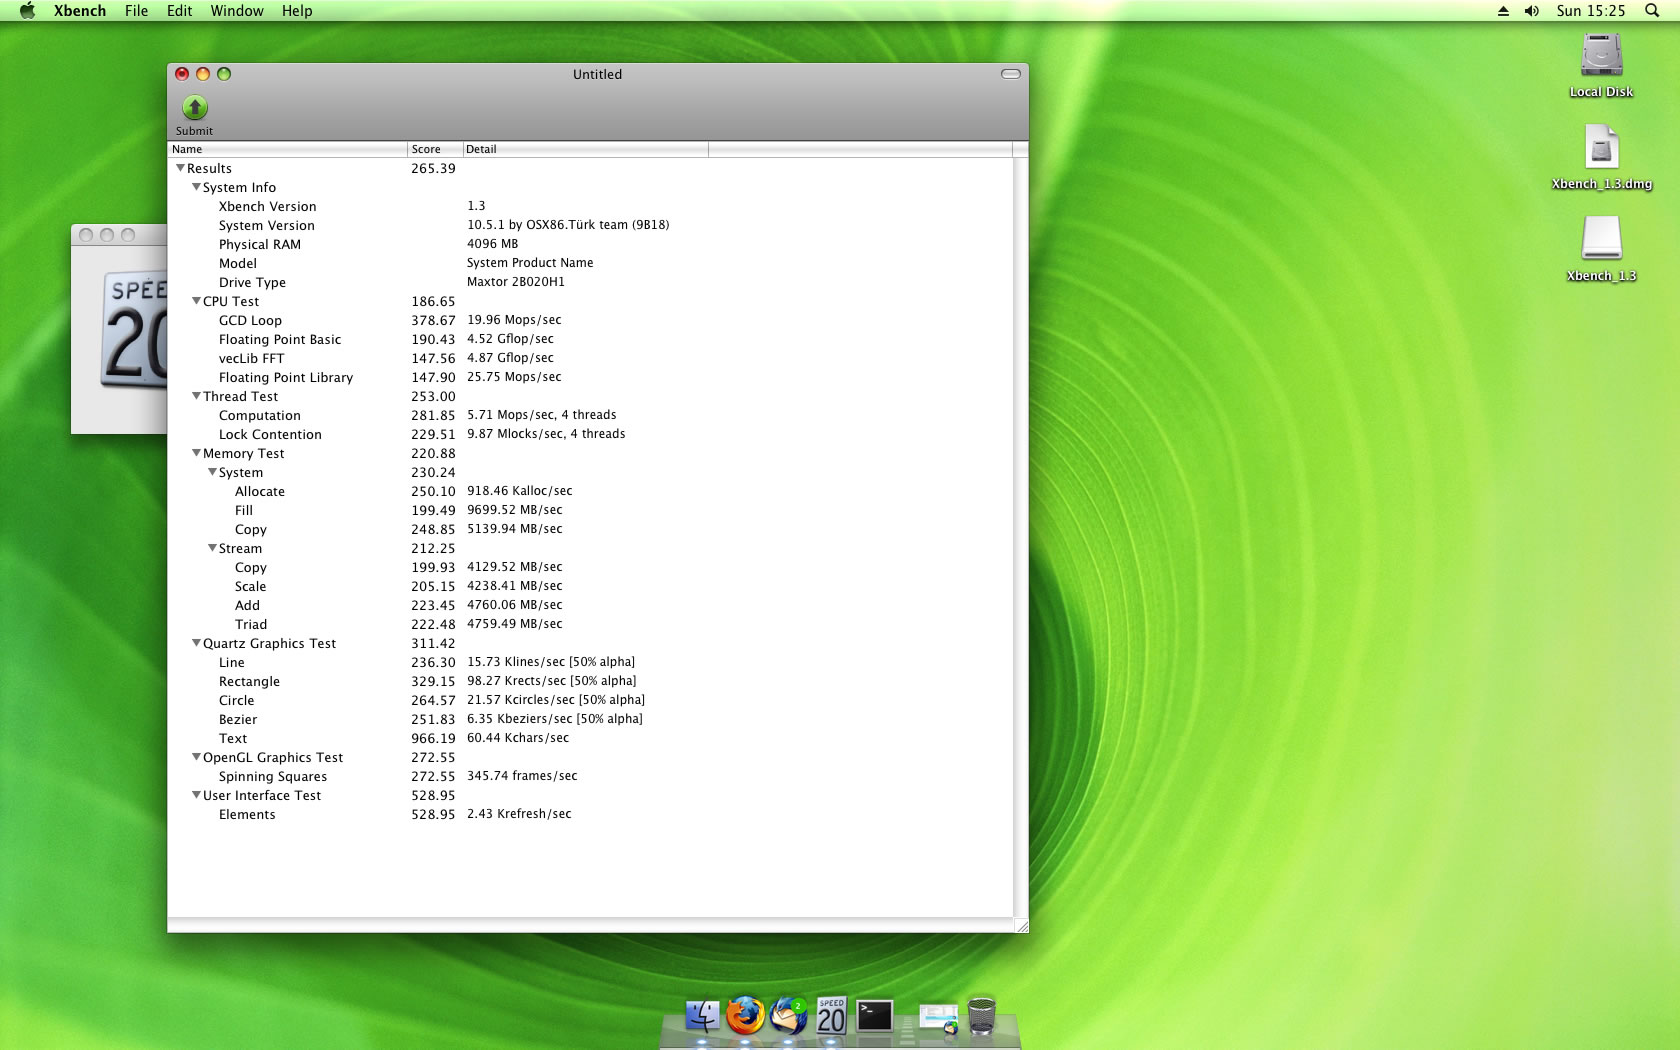Open the Apple menu

point(28,11)
